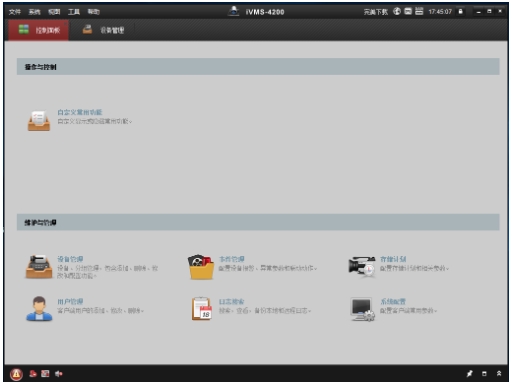Click the description under 自定义常用功能
This screenshot has height=382, width=516.
[95, 121]
